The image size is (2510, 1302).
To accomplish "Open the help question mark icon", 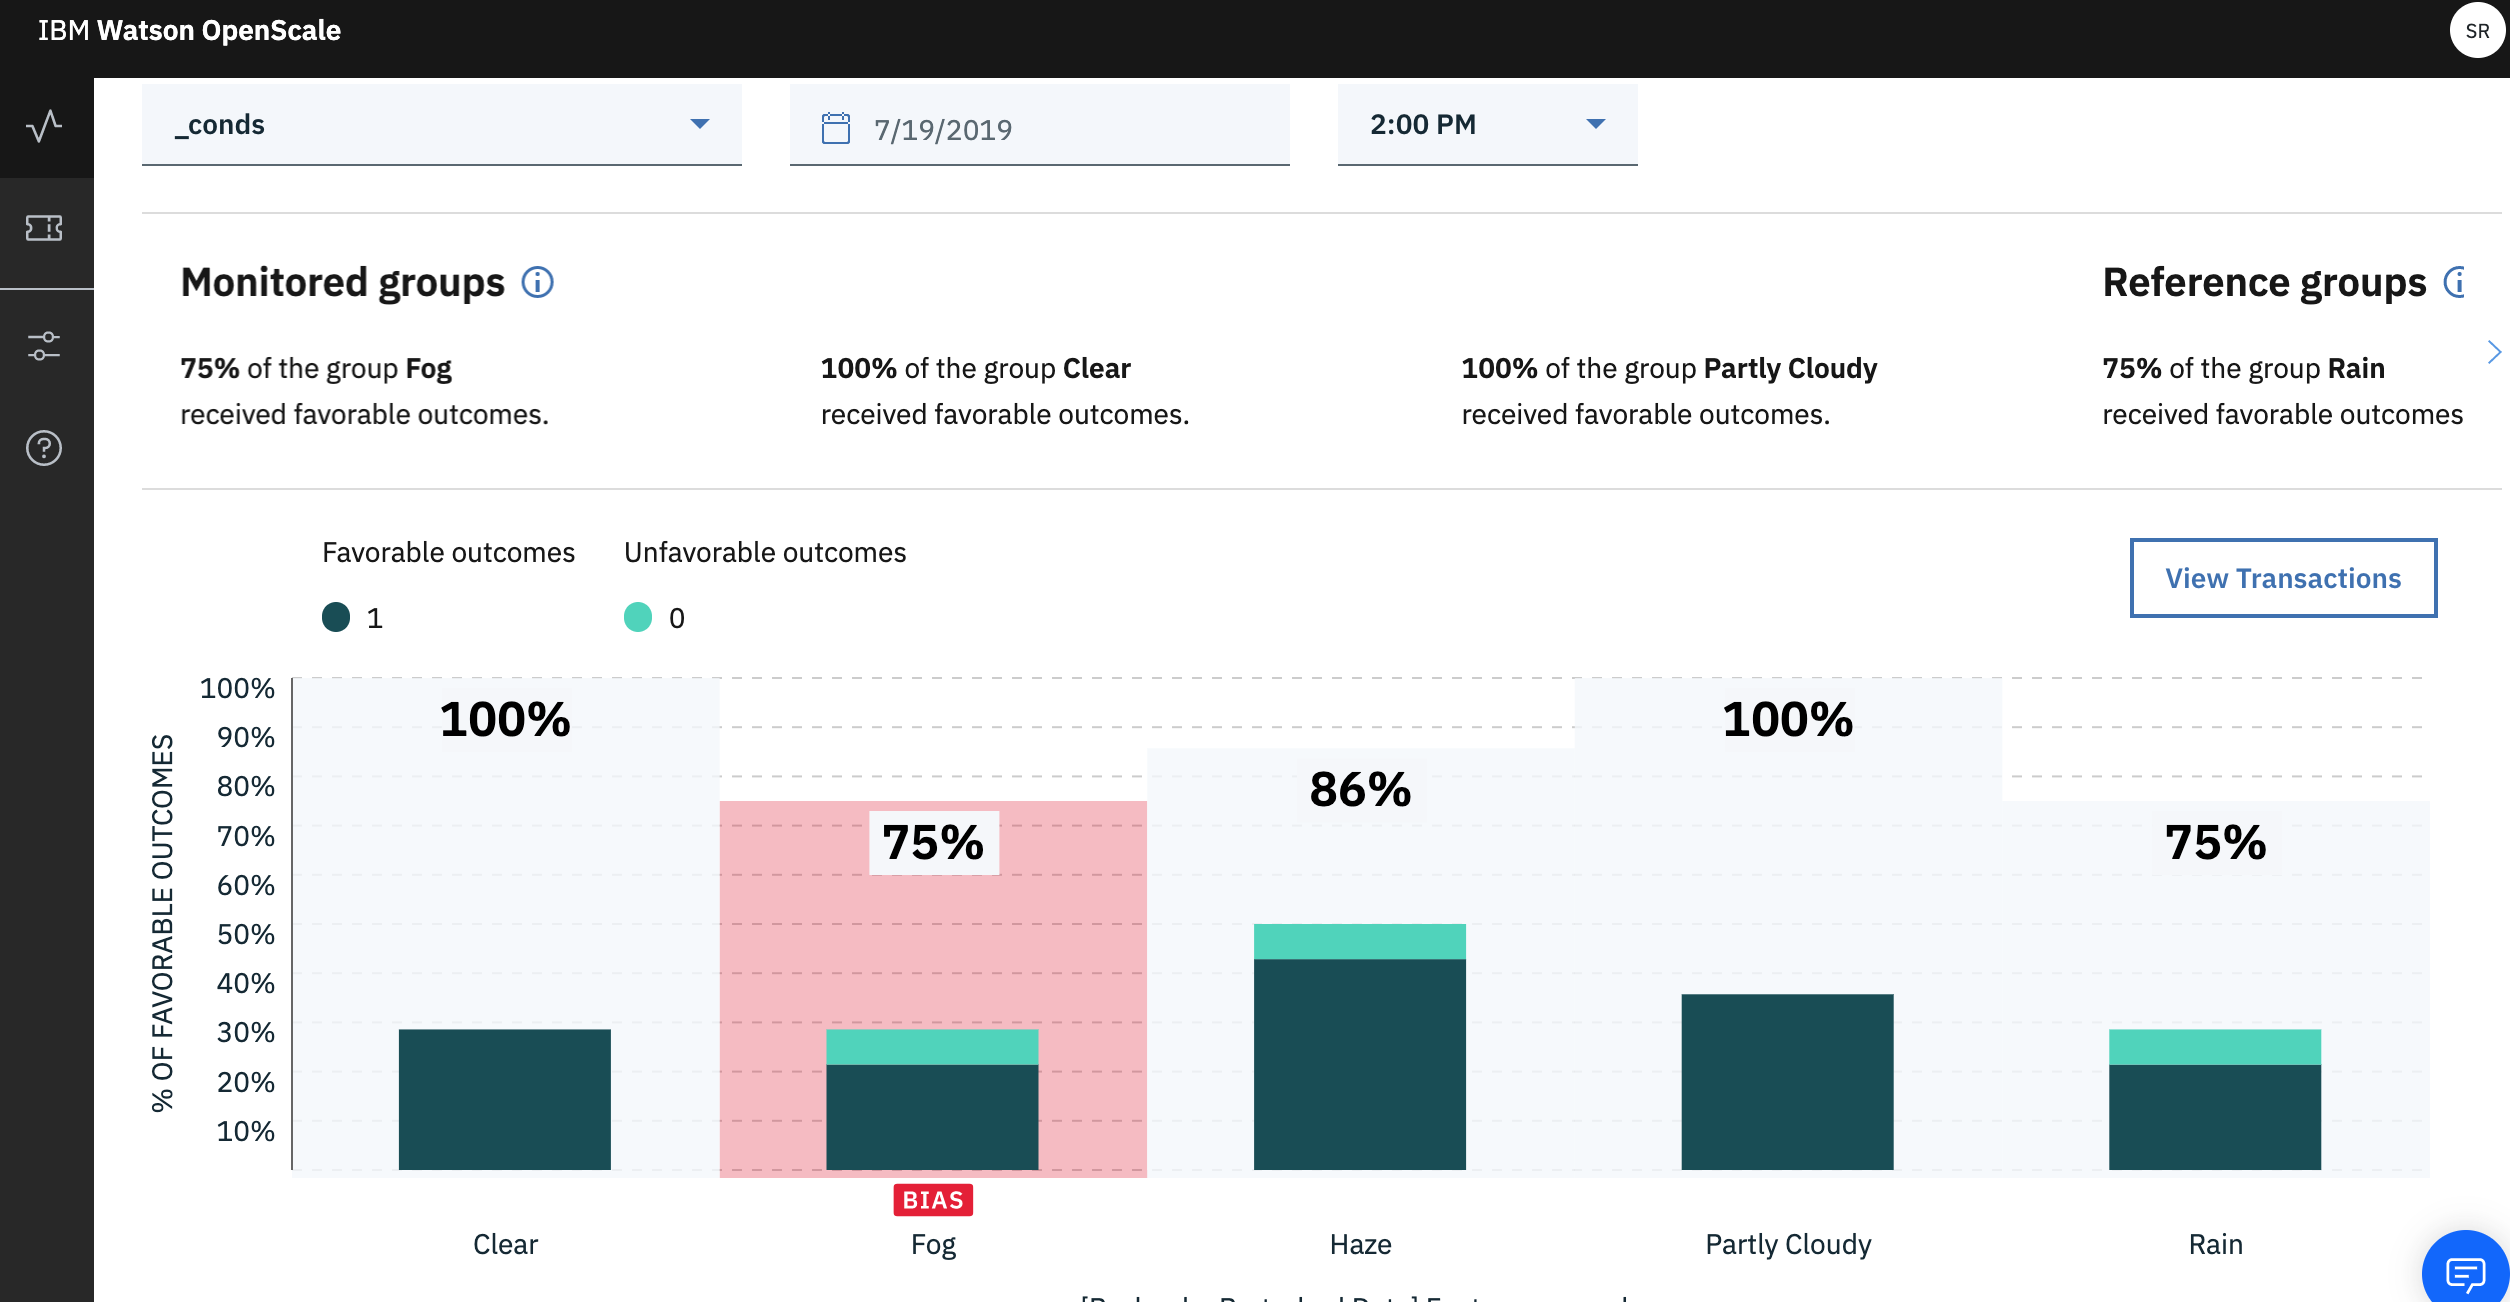I will [44, 448].
